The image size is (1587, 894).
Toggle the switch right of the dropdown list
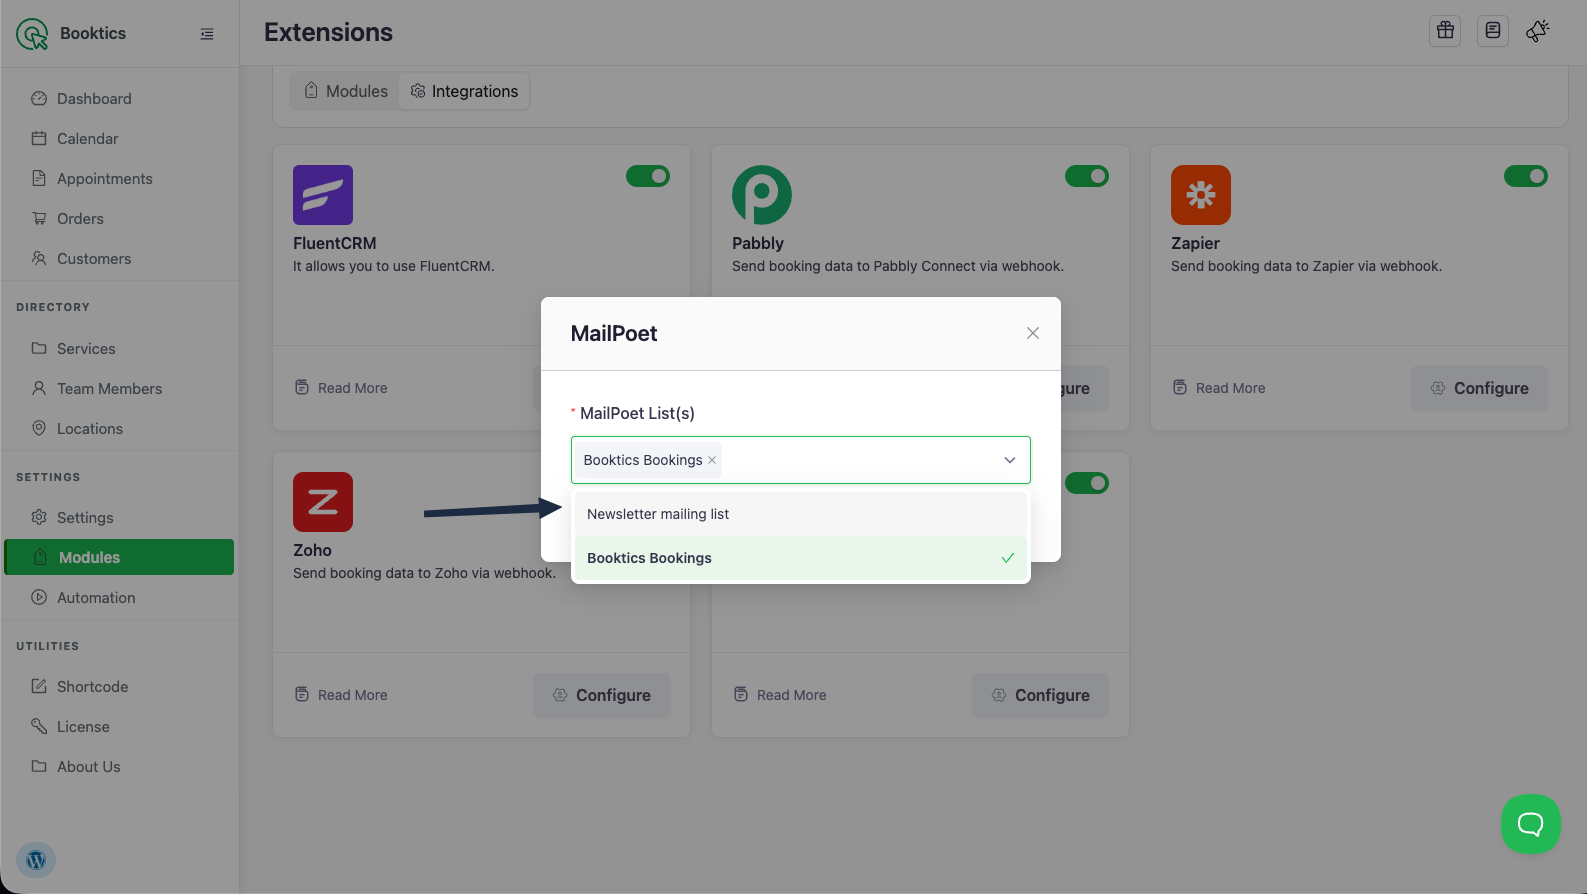click(x=1087, y=483)
